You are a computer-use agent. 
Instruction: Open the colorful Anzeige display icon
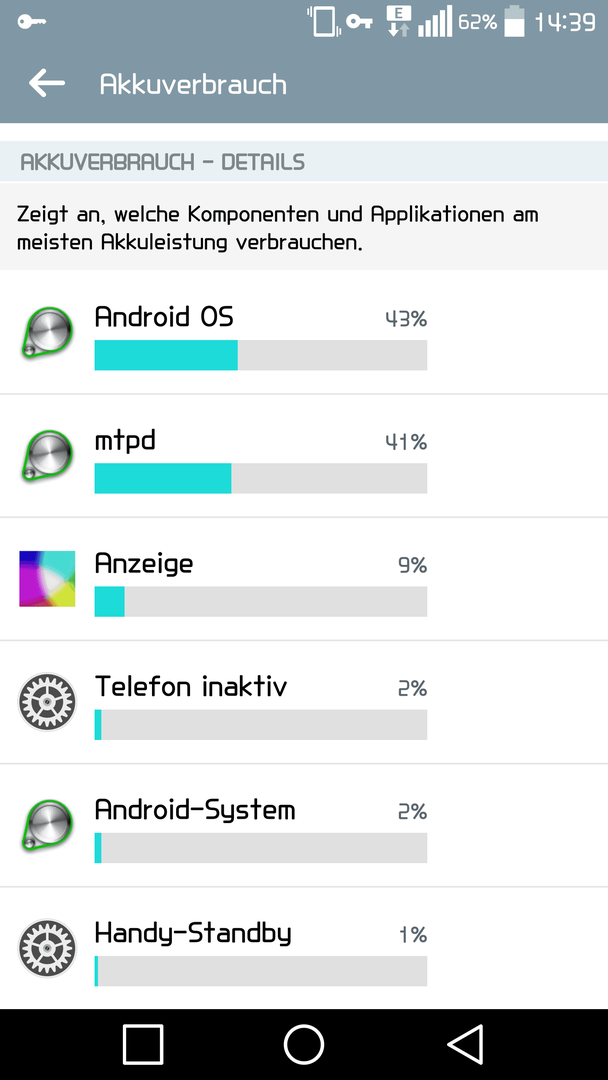pos(47,579)
